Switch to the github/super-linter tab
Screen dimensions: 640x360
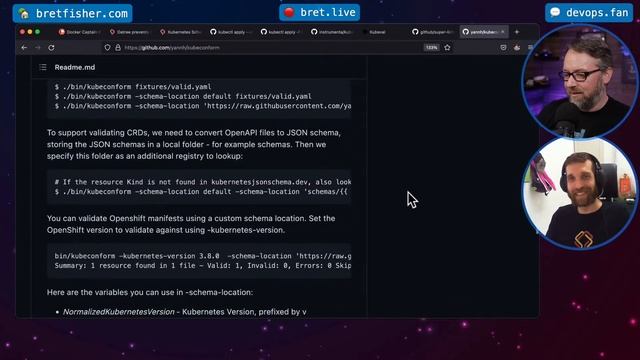pos(433,32)
